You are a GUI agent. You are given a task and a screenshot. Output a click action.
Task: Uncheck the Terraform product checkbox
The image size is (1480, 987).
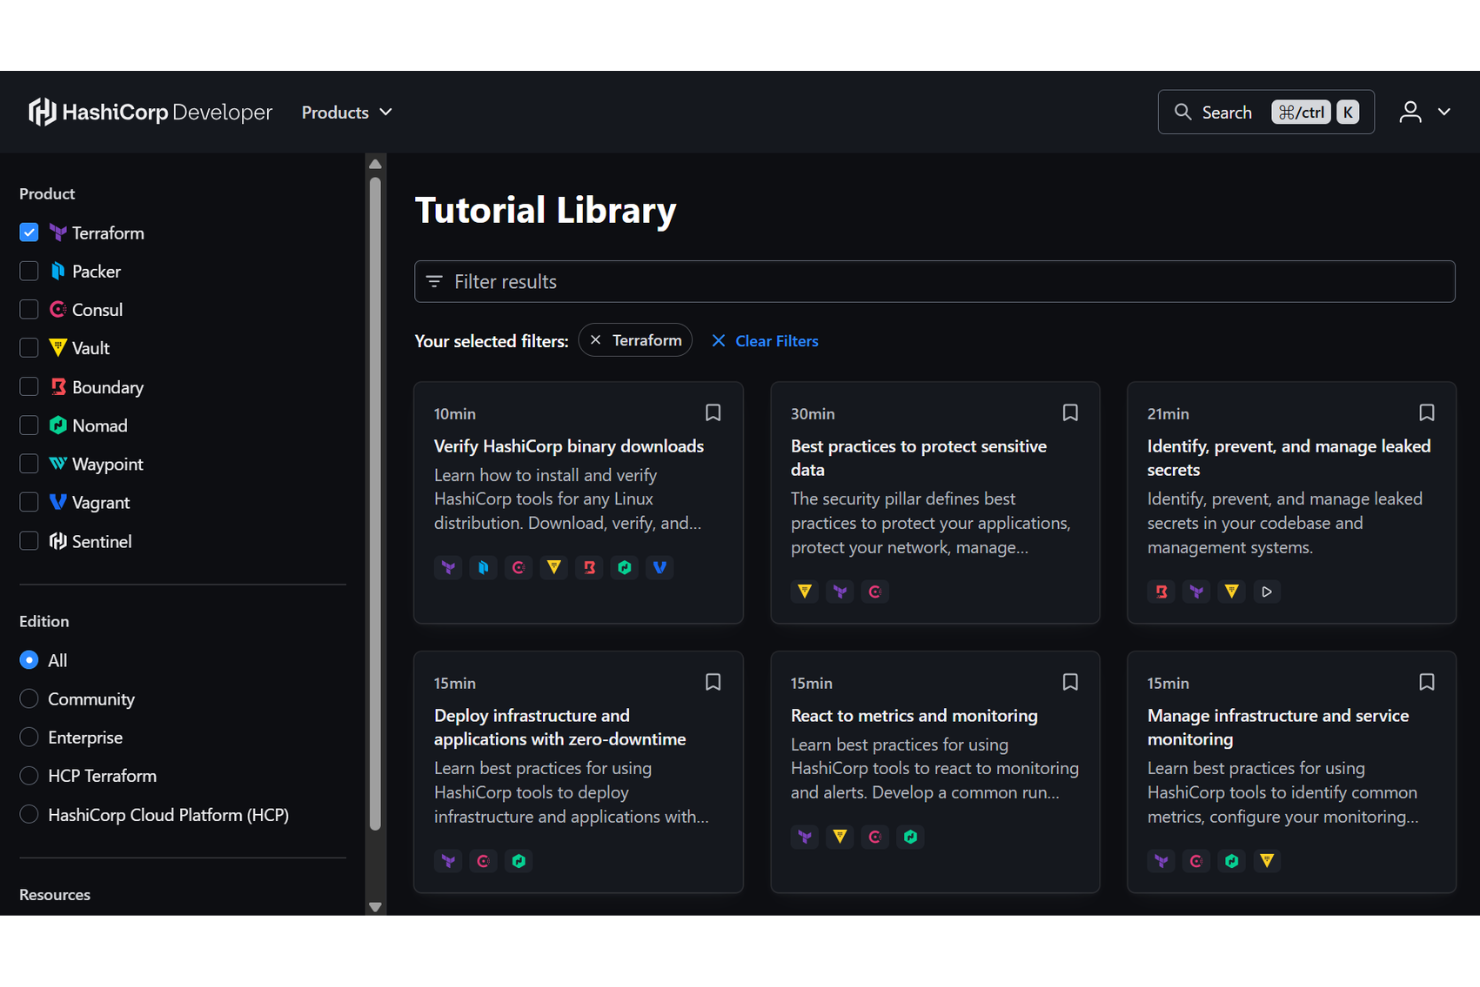[x=29, y=232]
